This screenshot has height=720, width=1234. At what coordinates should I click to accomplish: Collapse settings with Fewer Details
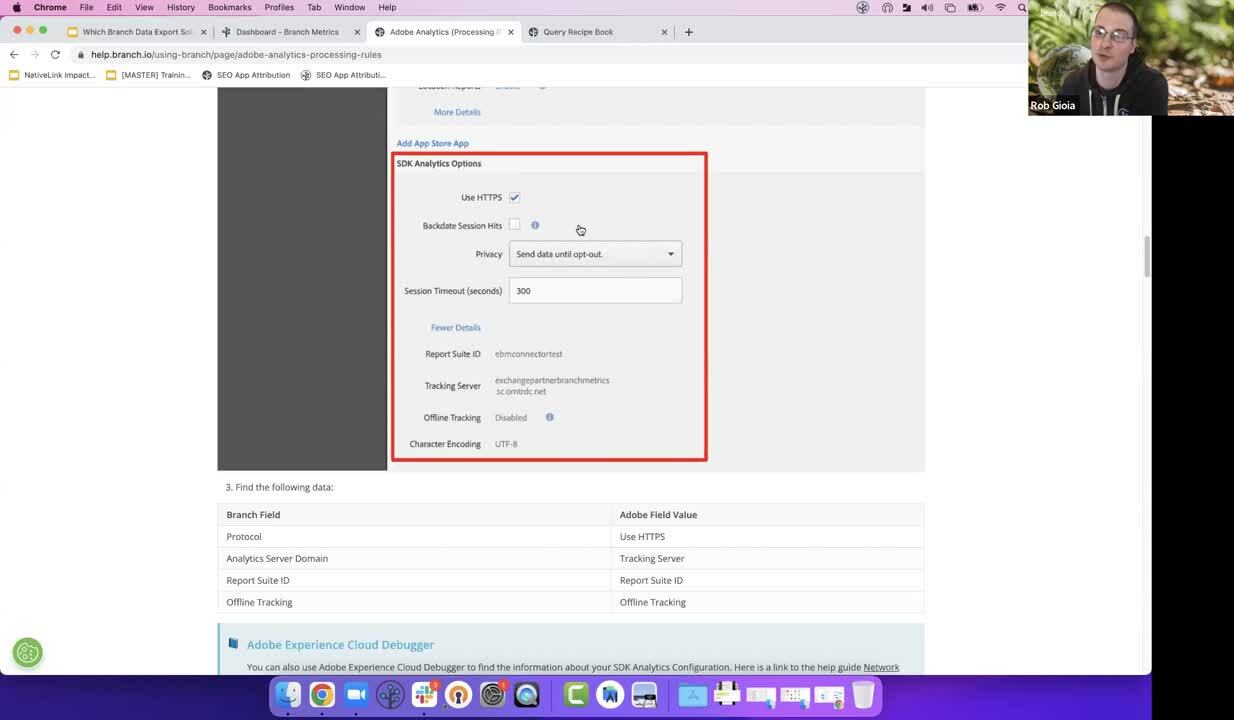[x=455, y=327]
